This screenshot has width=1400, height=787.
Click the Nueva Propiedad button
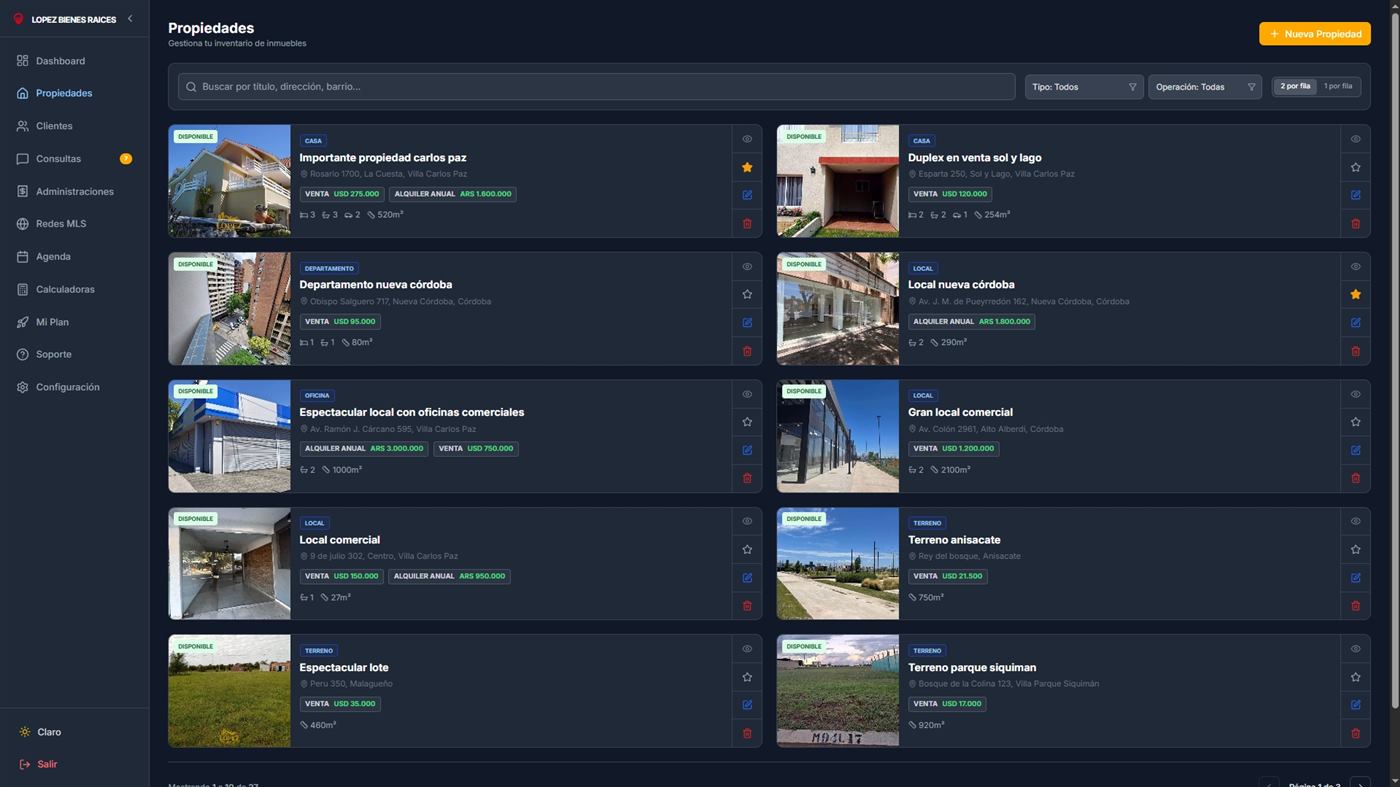[x=1314, y=34]
